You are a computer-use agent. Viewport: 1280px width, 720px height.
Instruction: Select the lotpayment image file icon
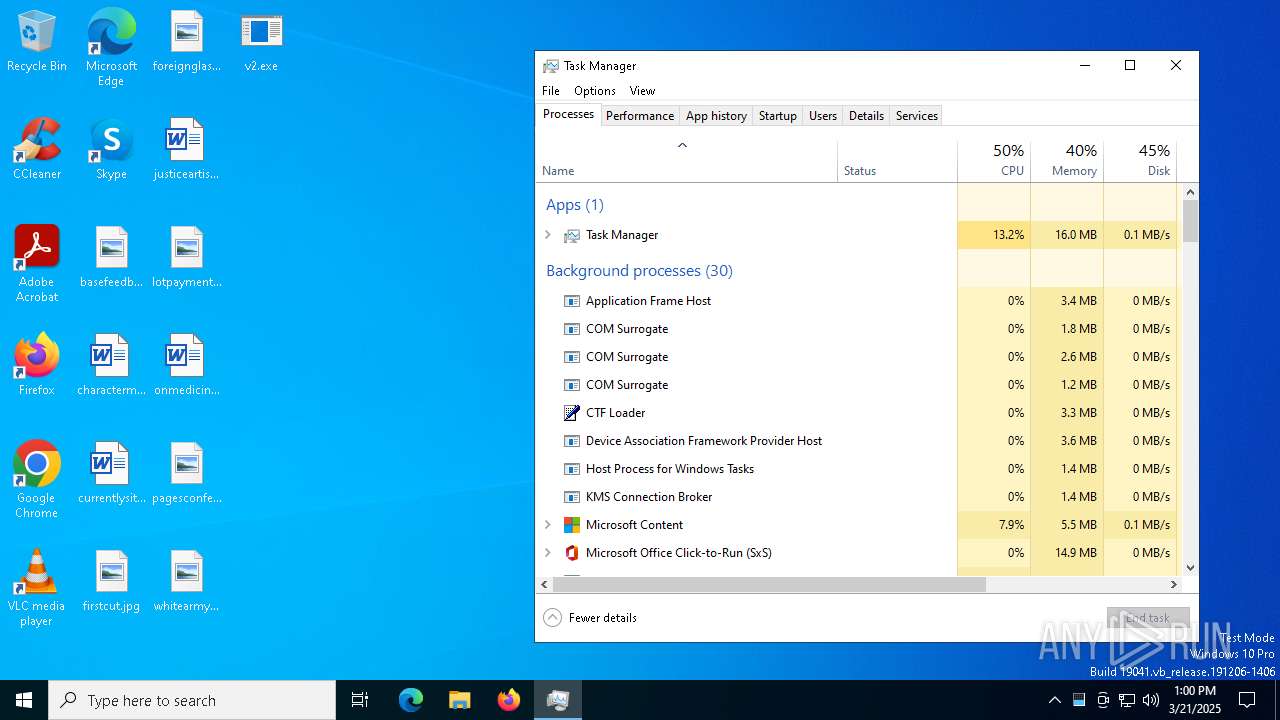click(186, 248)
